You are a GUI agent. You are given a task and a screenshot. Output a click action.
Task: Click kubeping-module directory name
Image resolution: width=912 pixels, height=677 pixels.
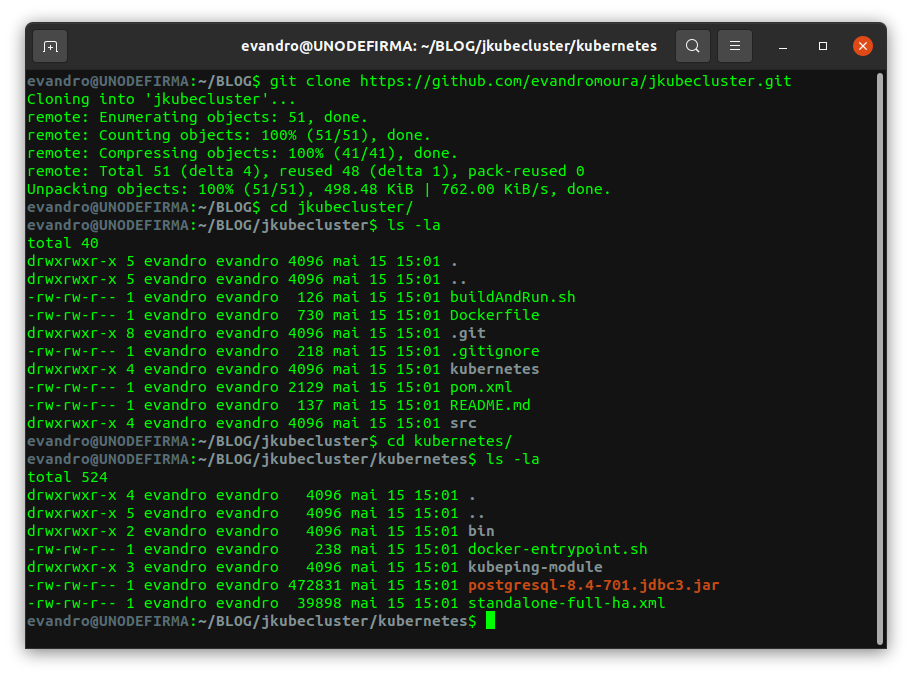click(x=535, y=567)
